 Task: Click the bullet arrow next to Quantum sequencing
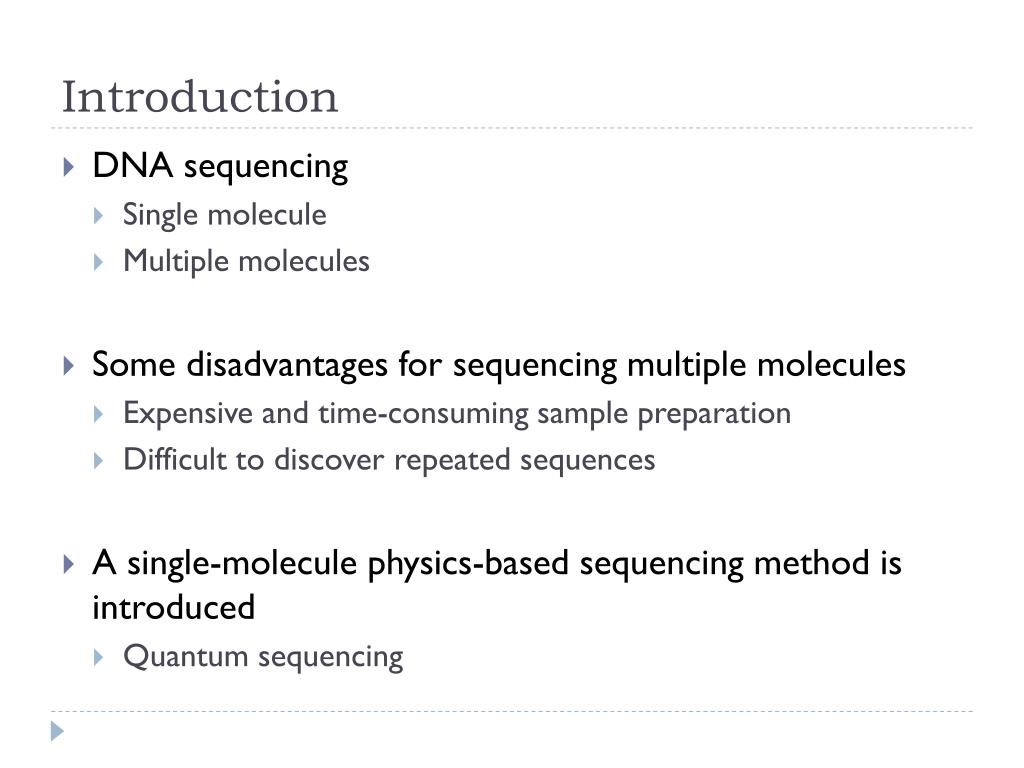99,657
